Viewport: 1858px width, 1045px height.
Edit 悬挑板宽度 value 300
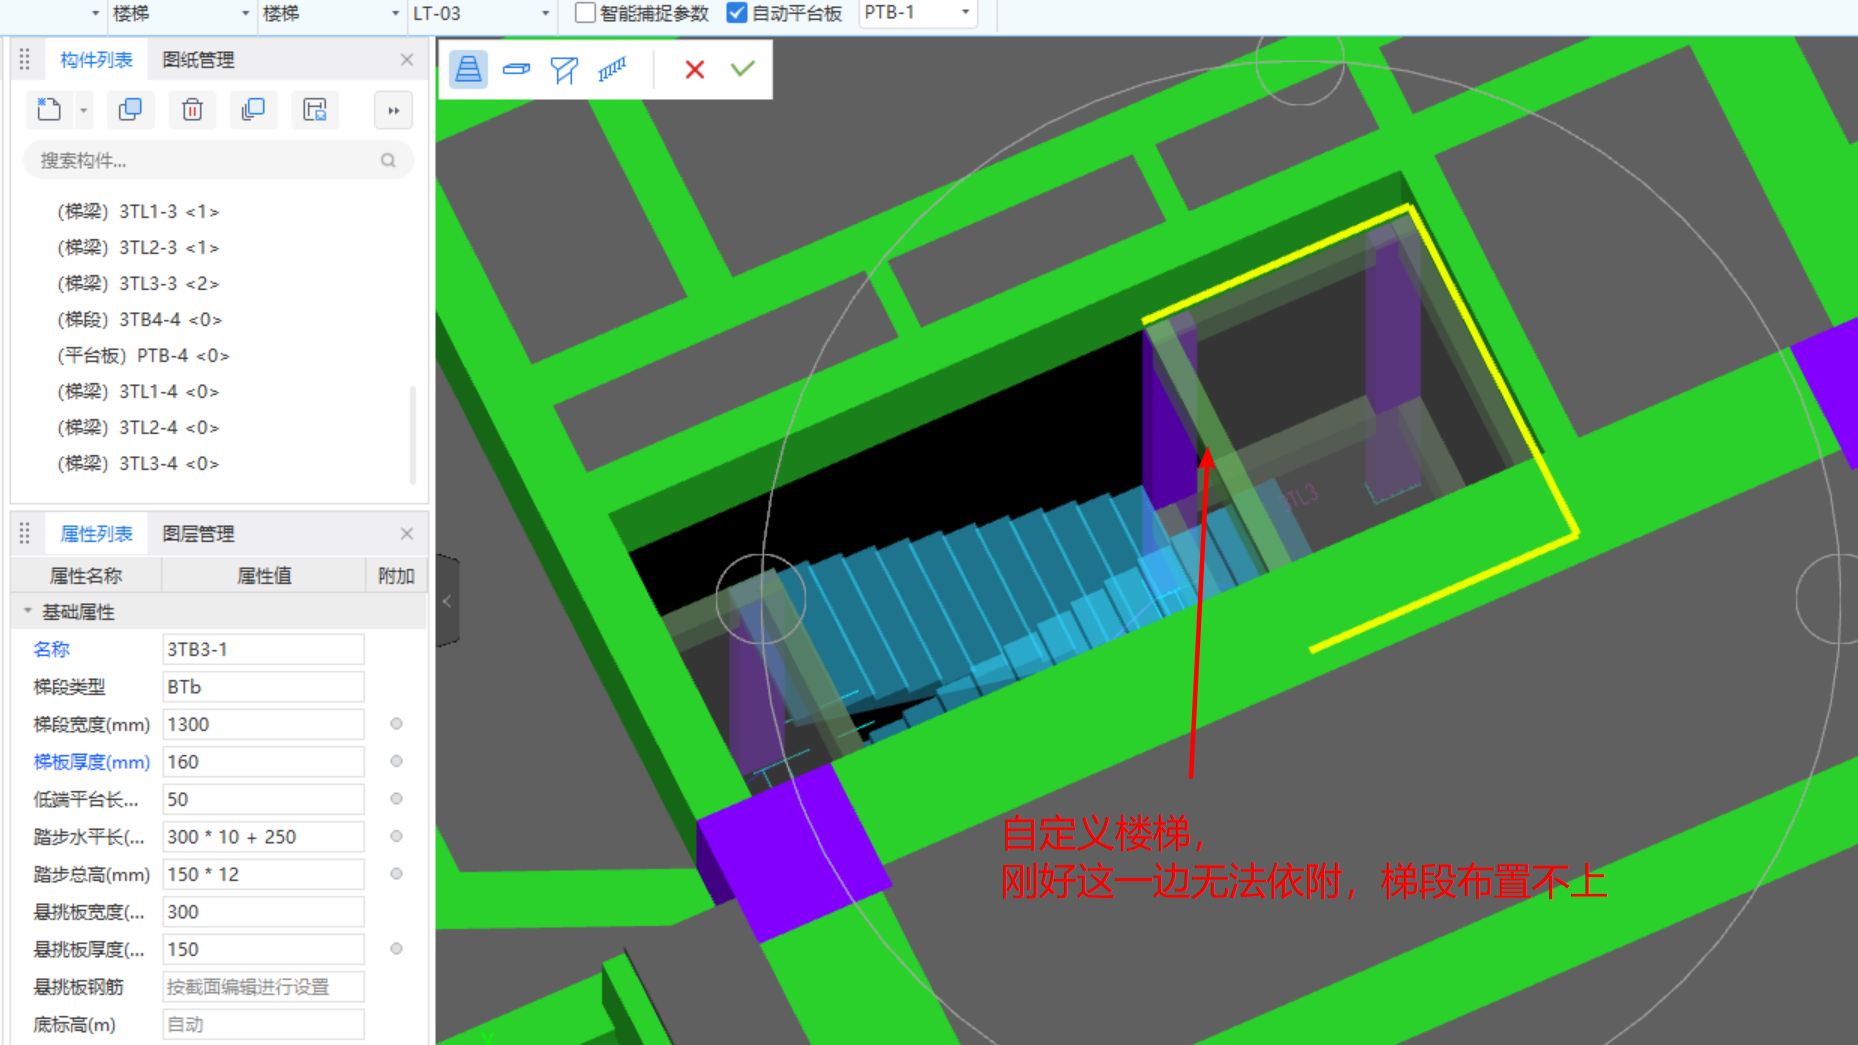coord(263,912)
